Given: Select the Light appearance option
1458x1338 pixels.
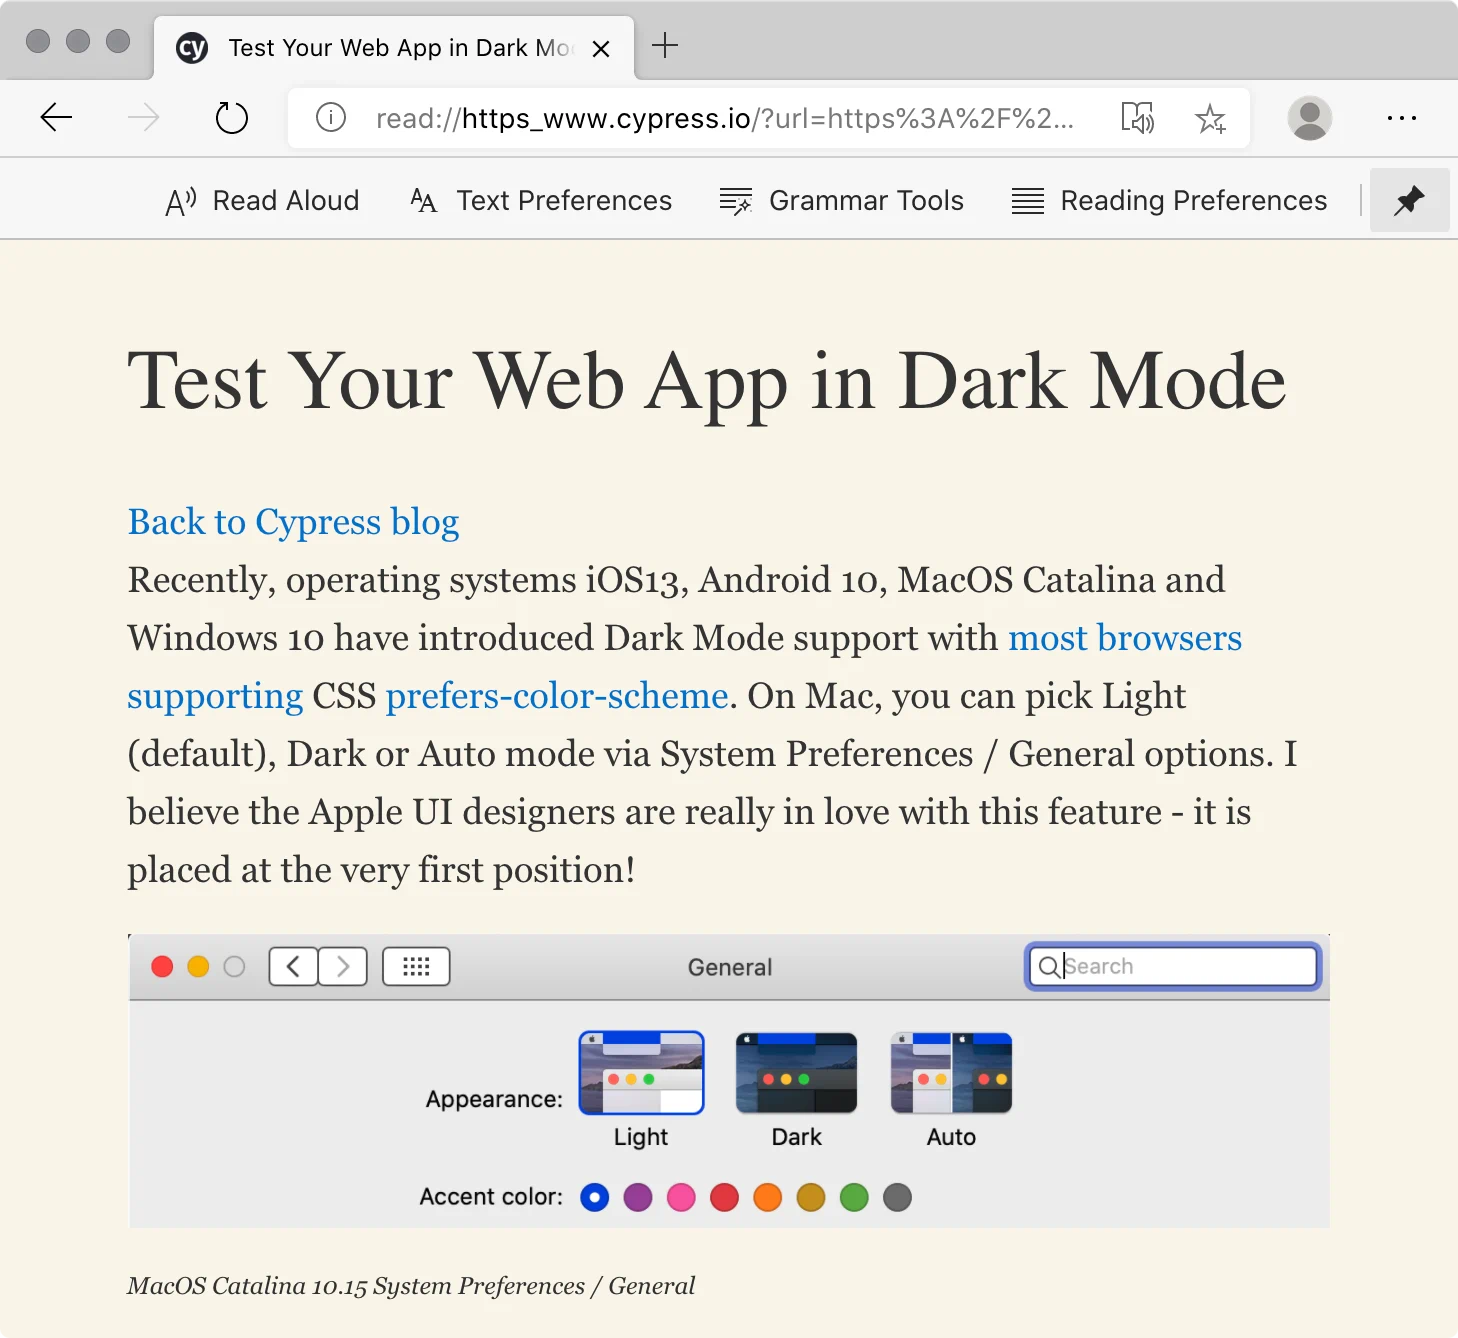Looking at the screenshot, I should point(641,1072).
